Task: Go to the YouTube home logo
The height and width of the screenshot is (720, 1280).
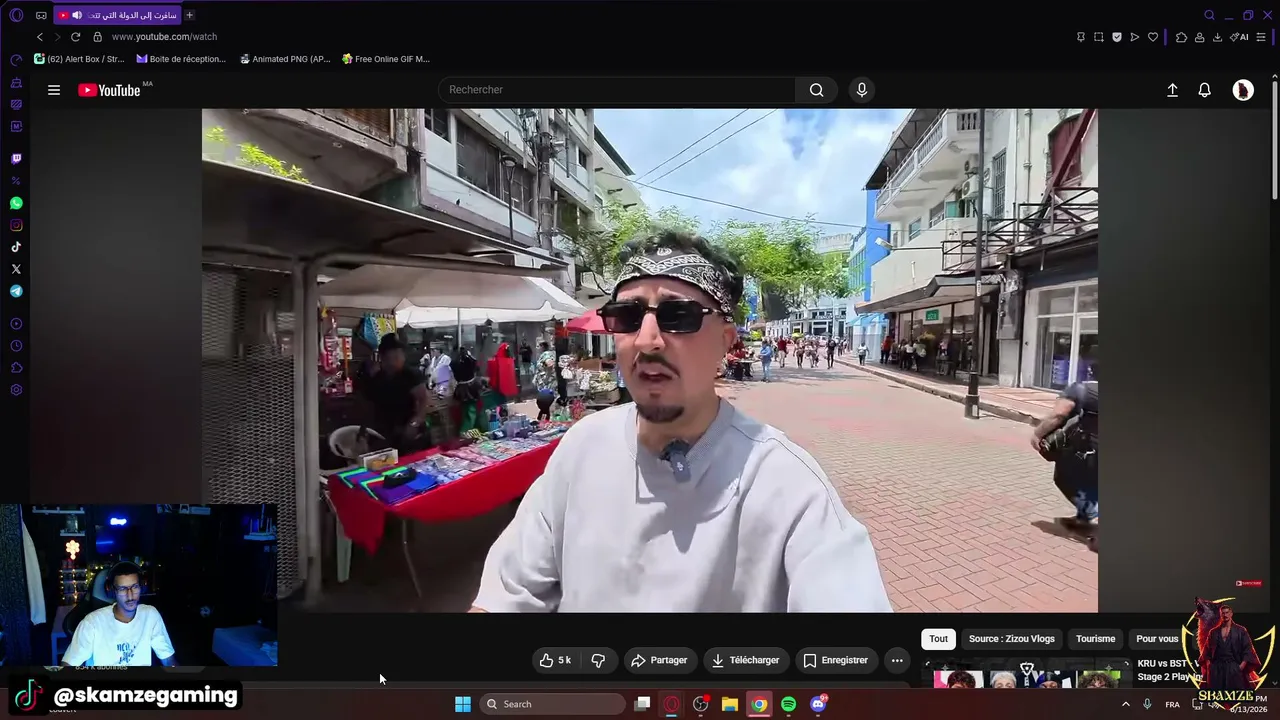Action: [x=110, y=90]
